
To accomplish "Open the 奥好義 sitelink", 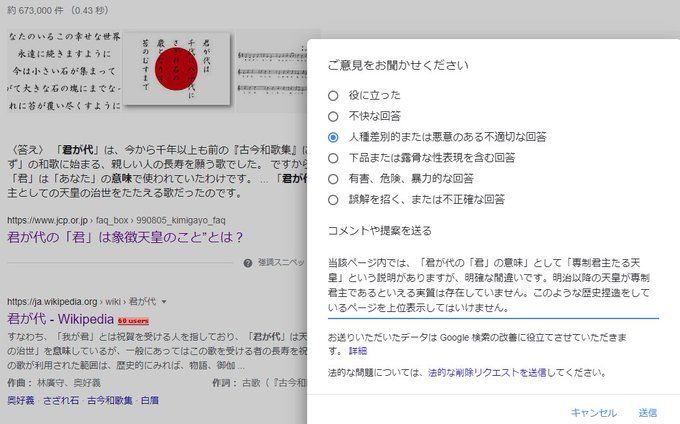I will tap(21, 400).
